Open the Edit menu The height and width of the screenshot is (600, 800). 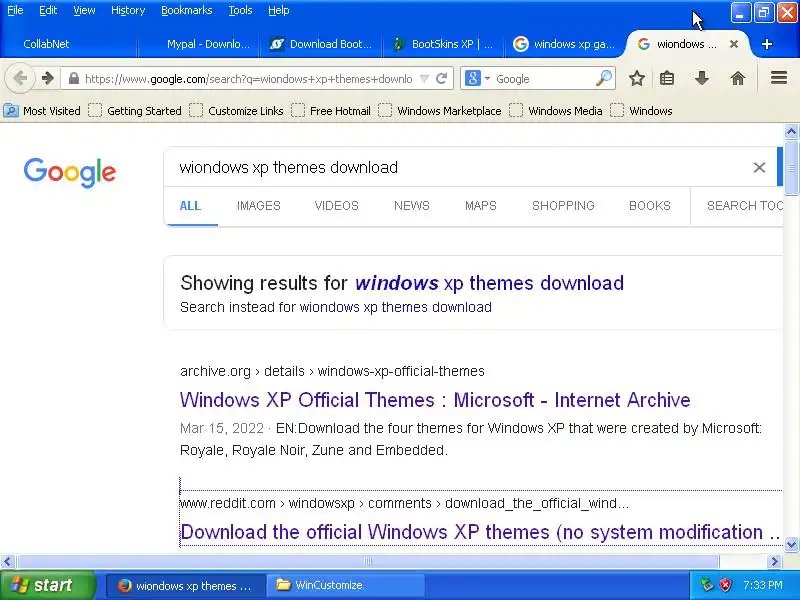[x=48, y=10]
